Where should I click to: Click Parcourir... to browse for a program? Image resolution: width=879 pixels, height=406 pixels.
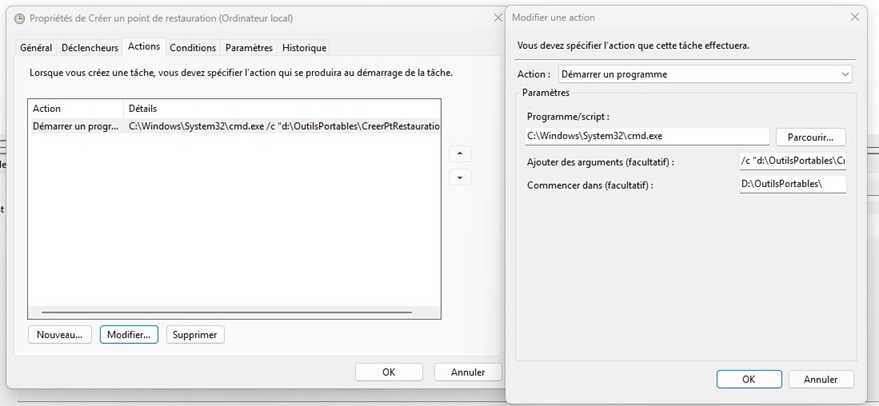click(x=810, y=136)
